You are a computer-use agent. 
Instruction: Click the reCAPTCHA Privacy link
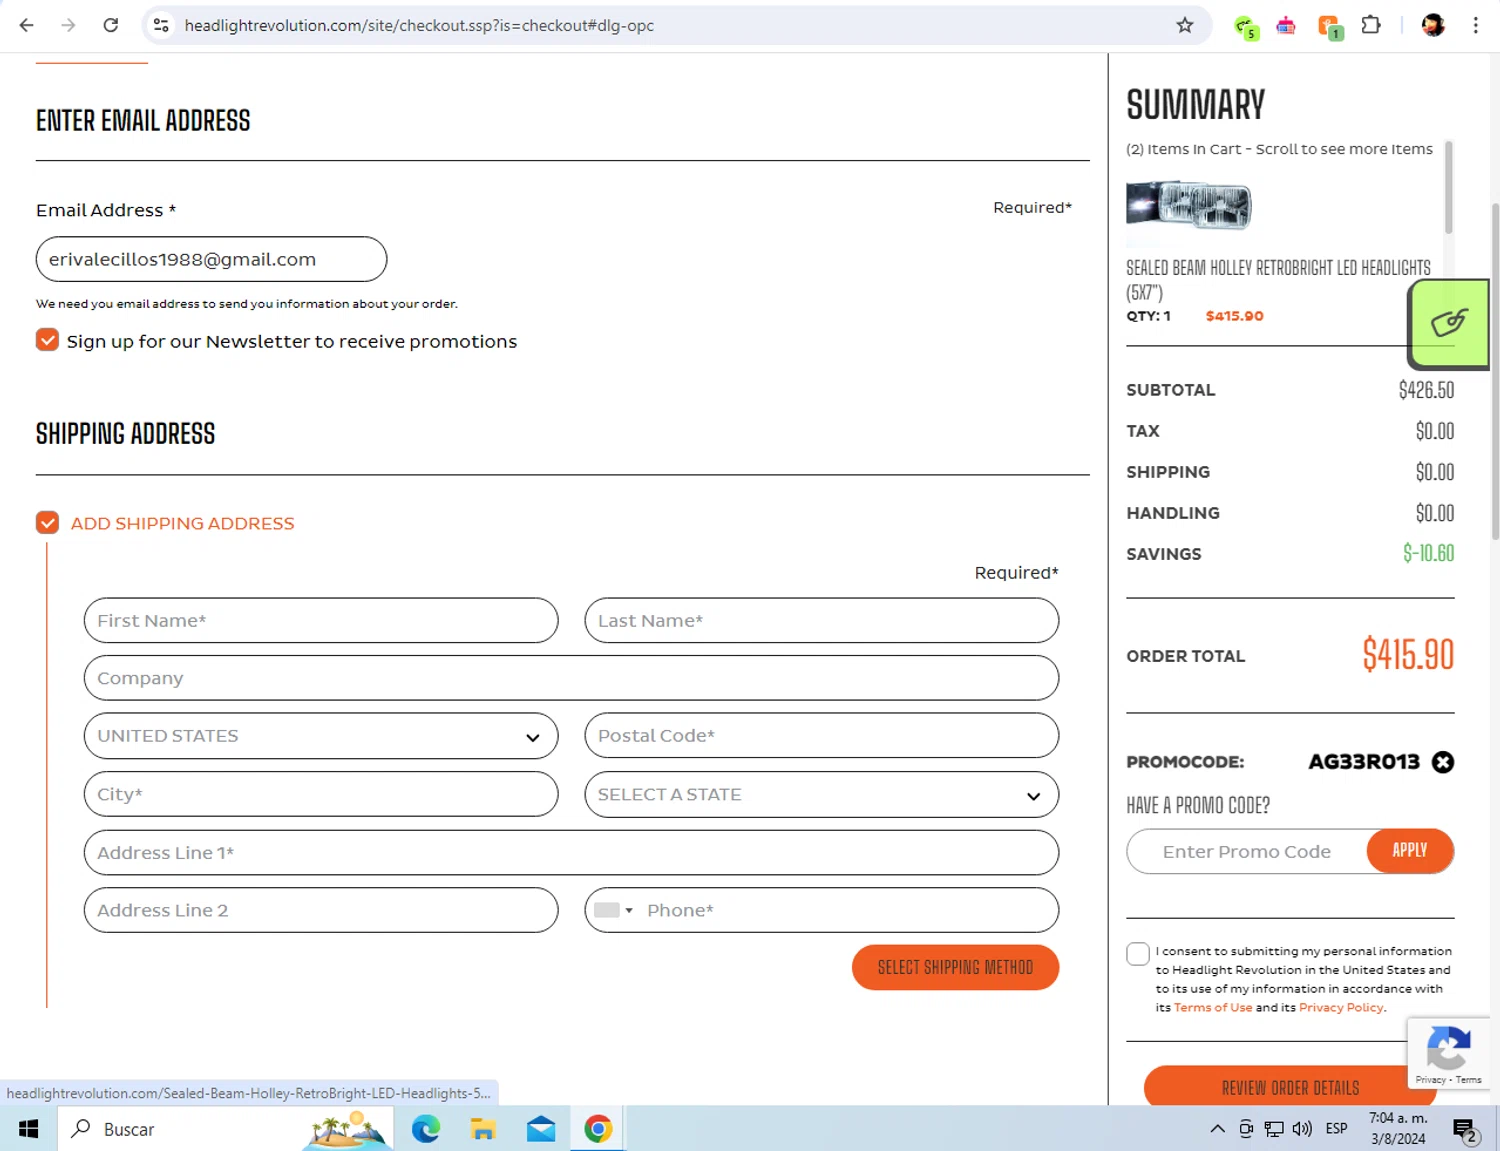[1430, 1079]
